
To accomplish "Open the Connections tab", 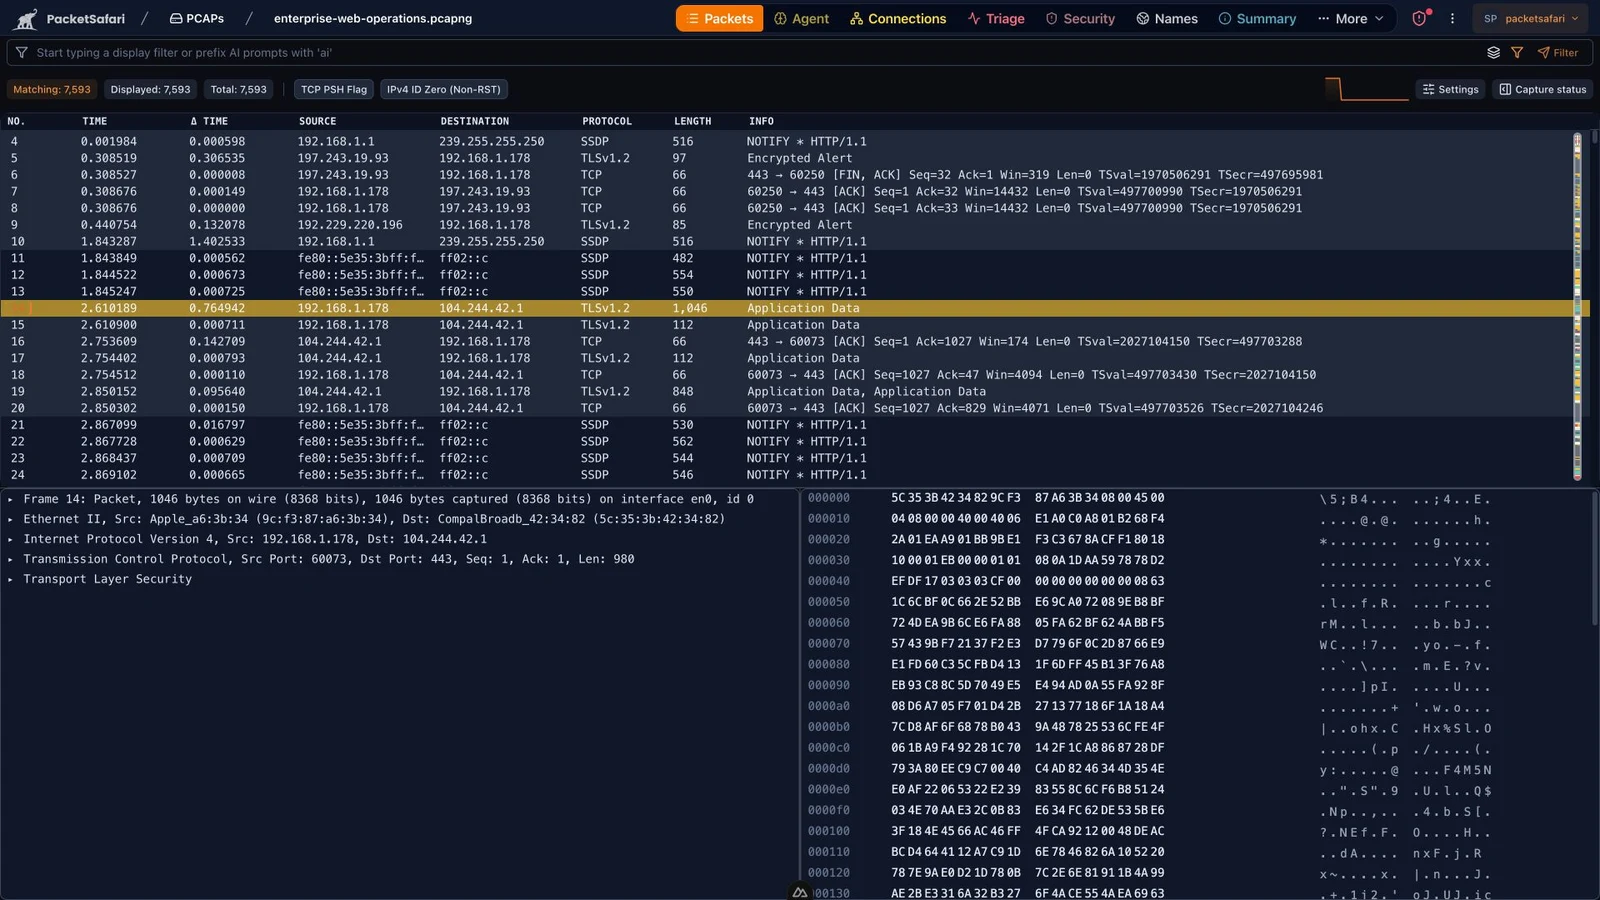I will pyautogui.click(x=897, y=18).
